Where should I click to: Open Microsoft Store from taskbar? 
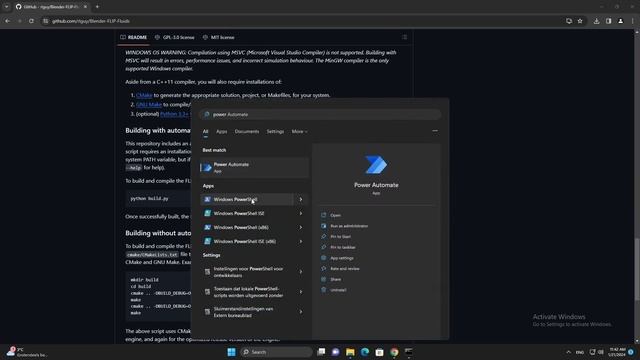pyautogui.click(x=380, y=352)
